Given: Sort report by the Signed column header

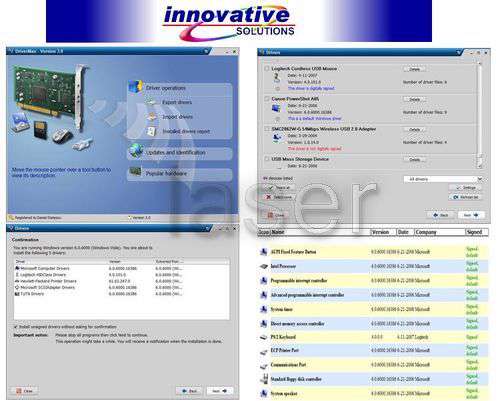Looking at the screenshot, I should coord(477,232).
